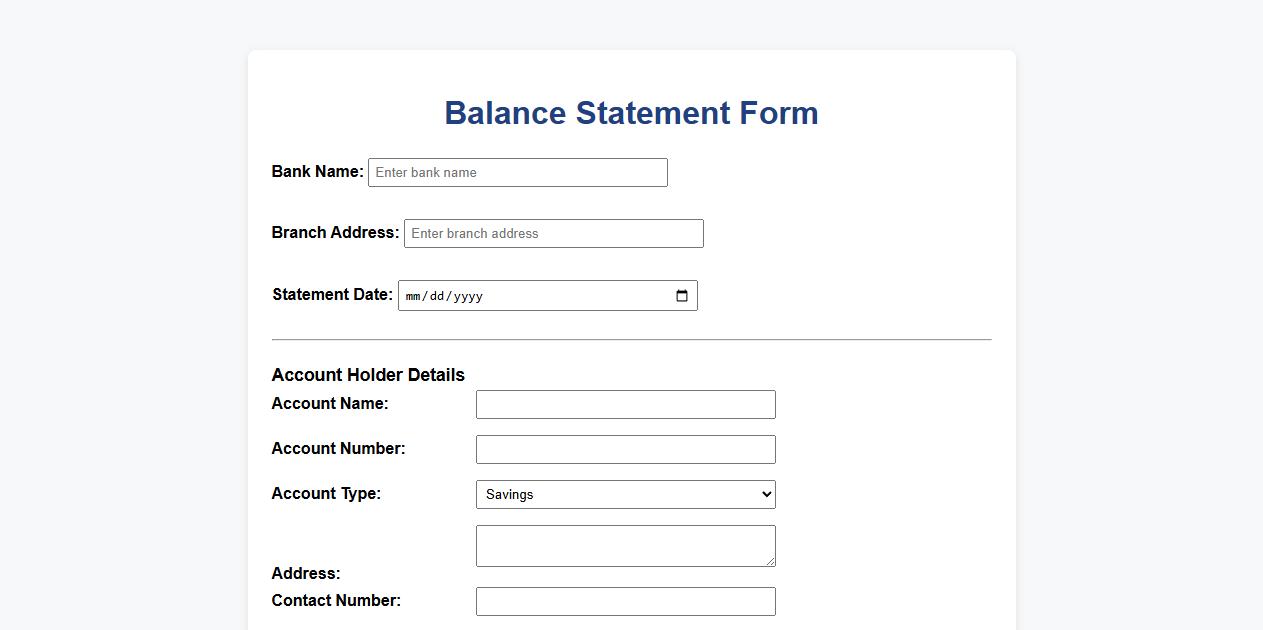Click the Bank Name label
The image size is (1263, 630).
click(x=317, y=171)
